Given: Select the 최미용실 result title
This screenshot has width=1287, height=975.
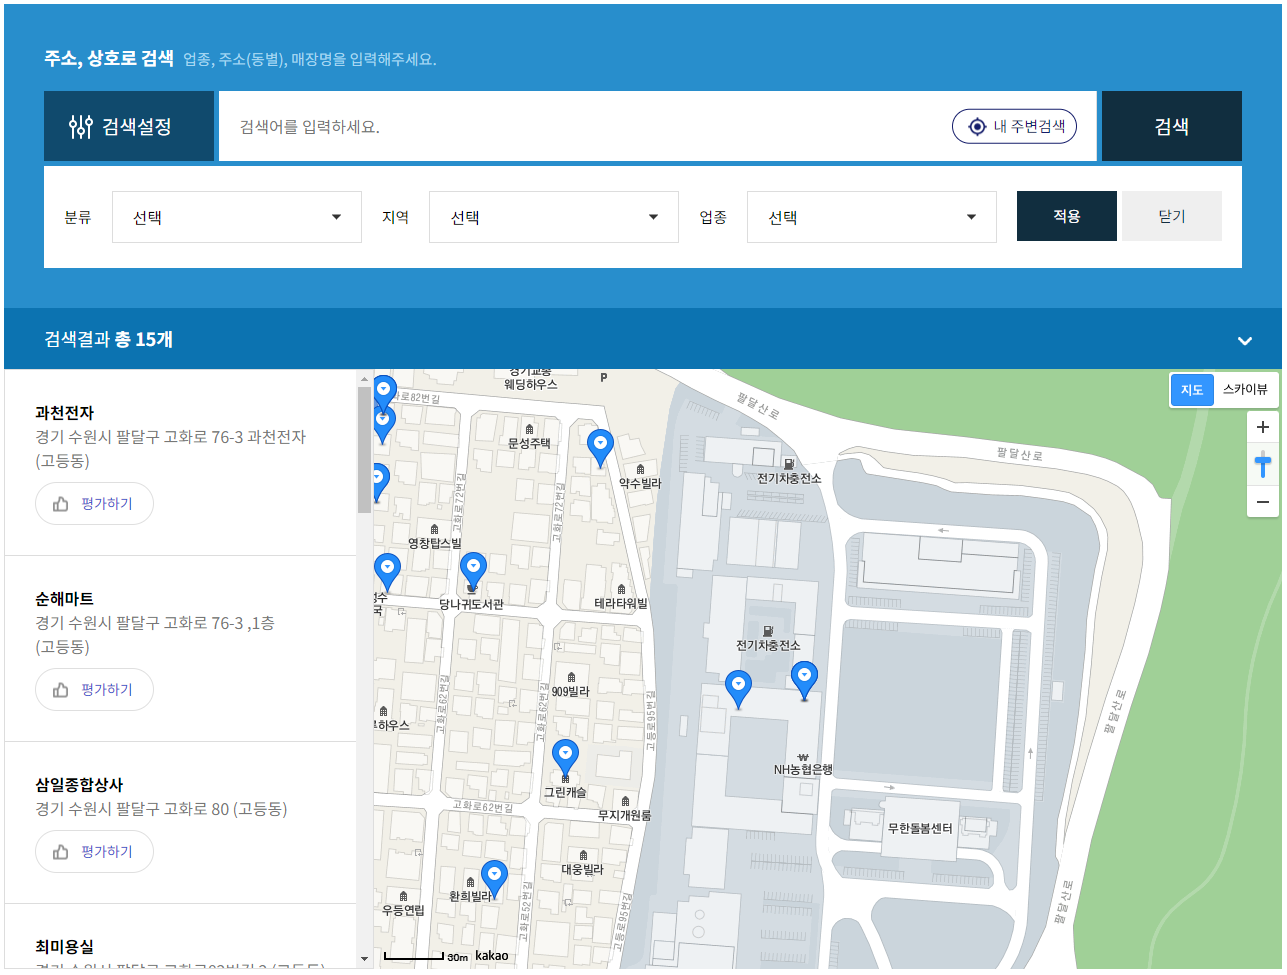Looking at the screenshot, I should (x=65, y=947).
